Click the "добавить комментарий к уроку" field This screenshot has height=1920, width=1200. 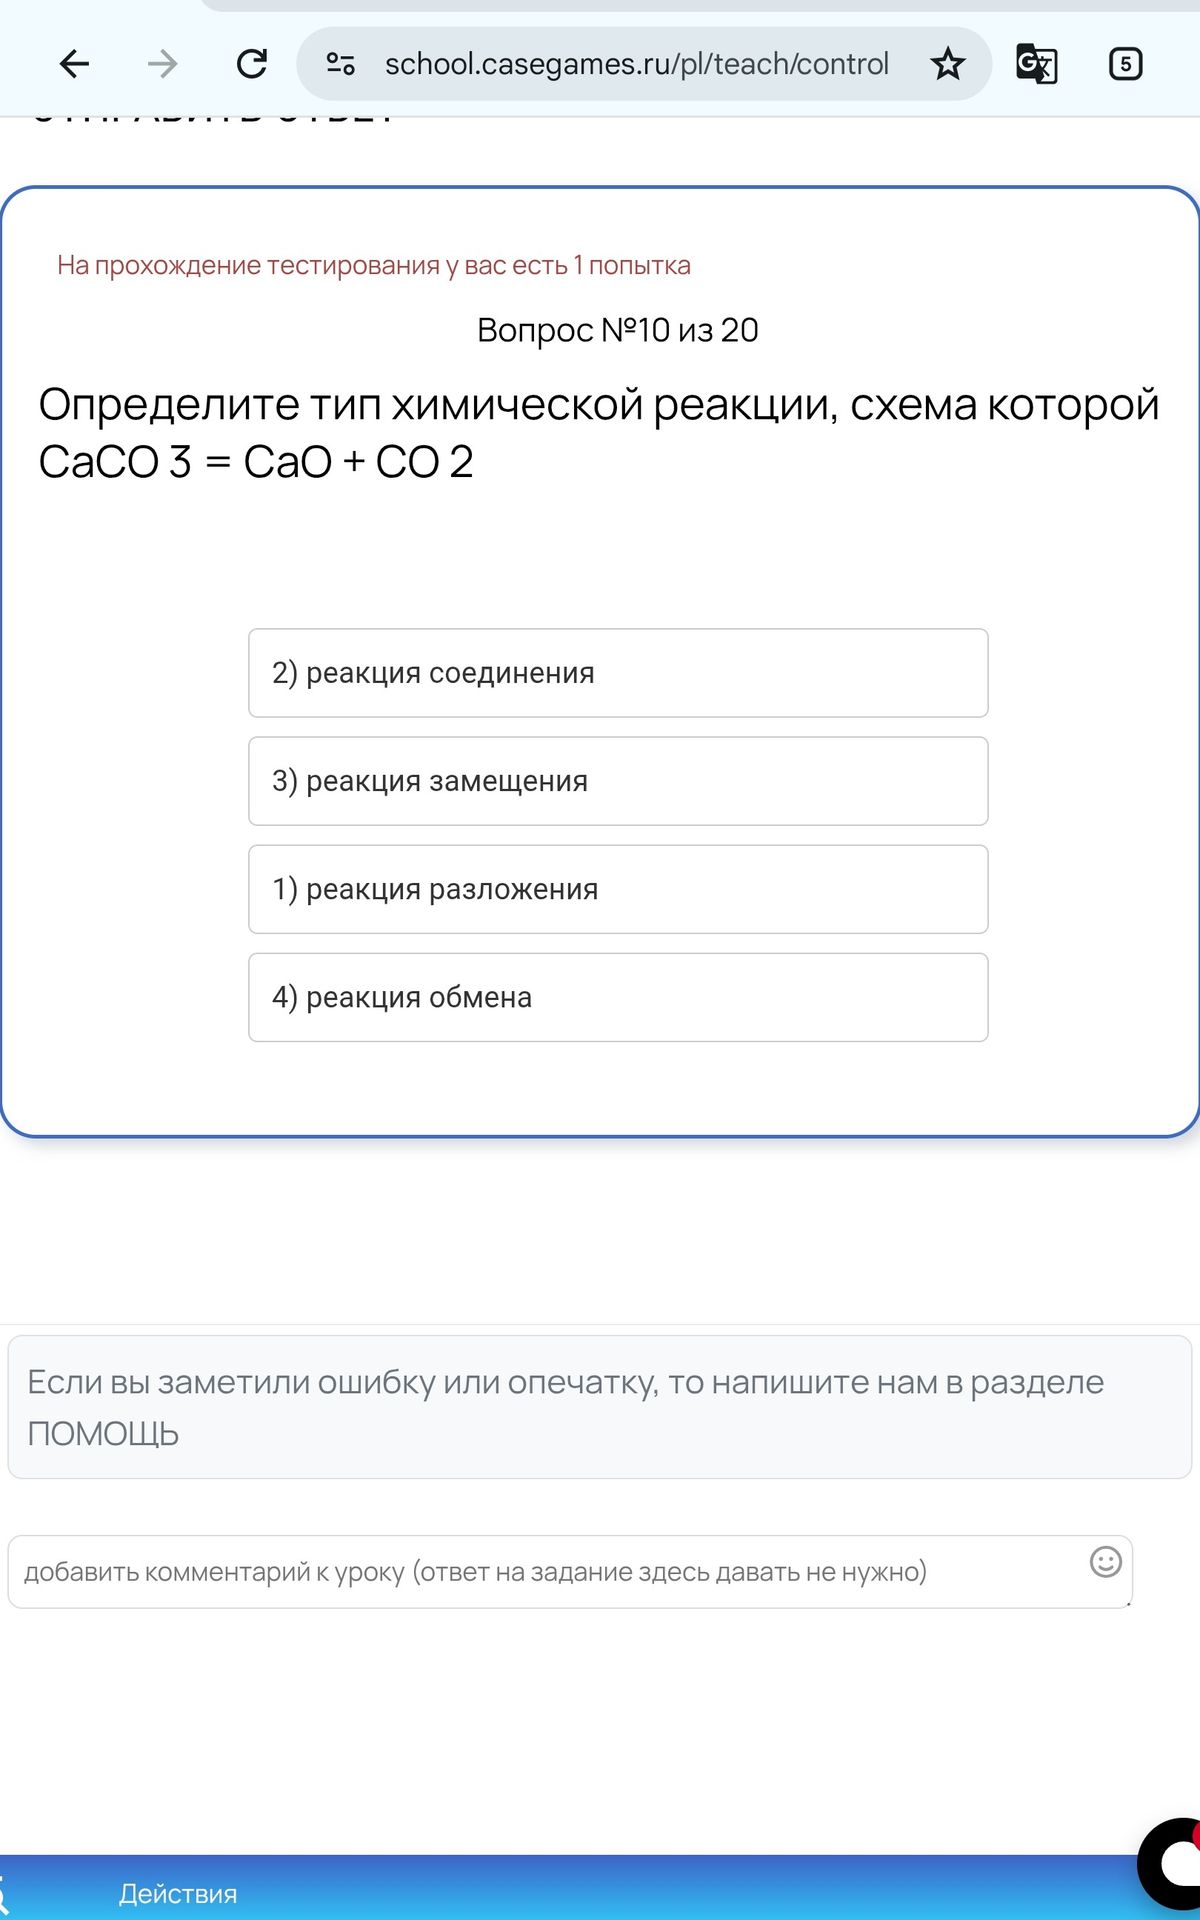point(570,1572)
